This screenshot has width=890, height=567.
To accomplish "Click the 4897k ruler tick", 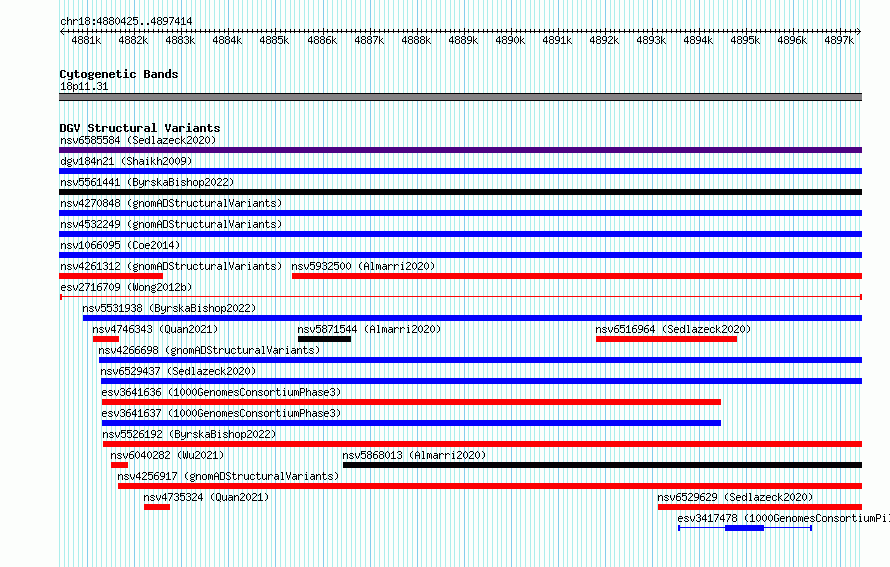I will 839,40.
